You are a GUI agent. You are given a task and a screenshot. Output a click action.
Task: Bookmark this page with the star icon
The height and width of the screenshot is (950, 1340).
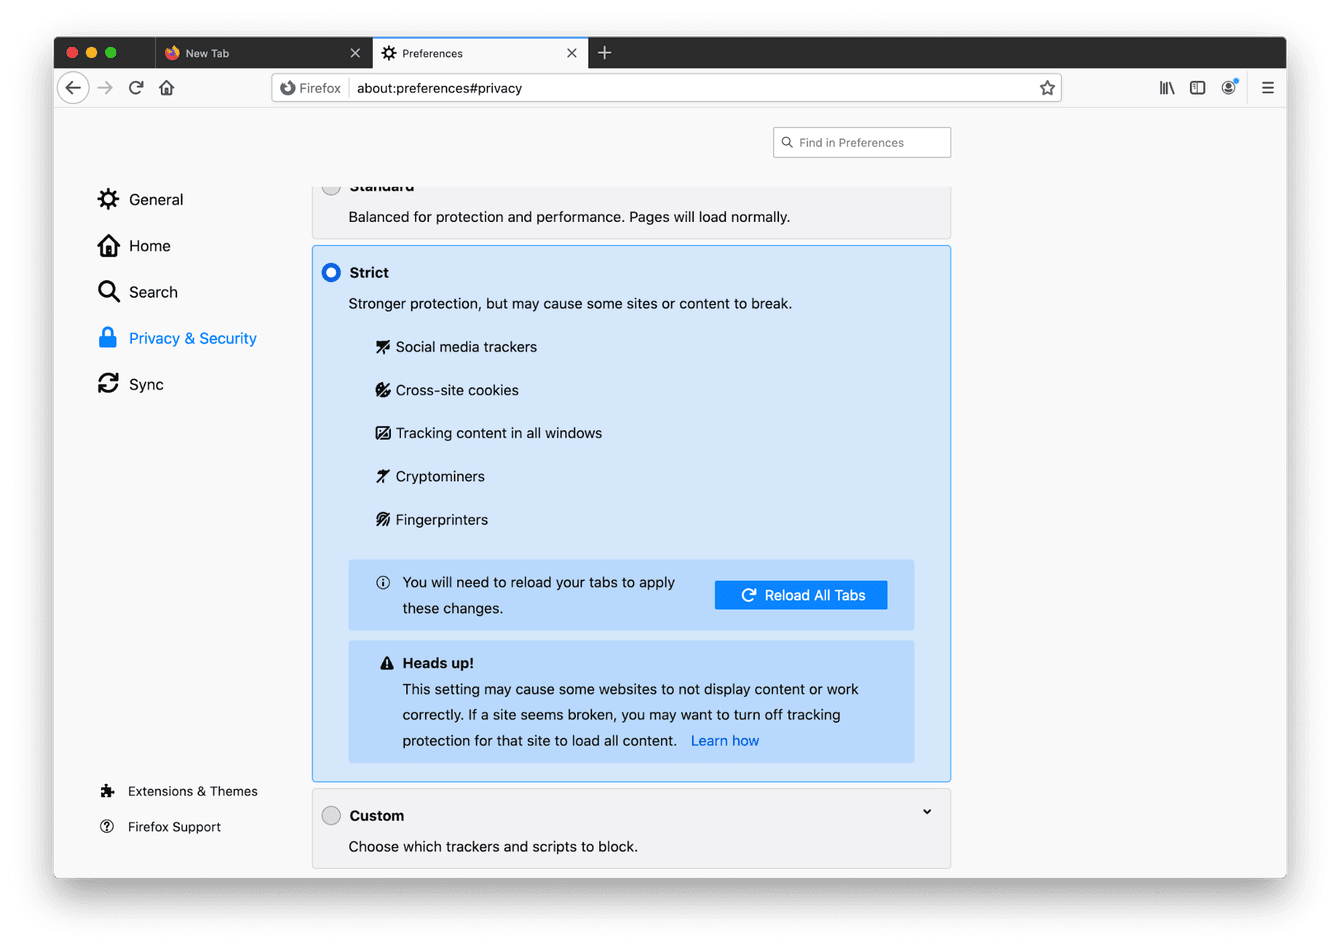pos(1047,88)
